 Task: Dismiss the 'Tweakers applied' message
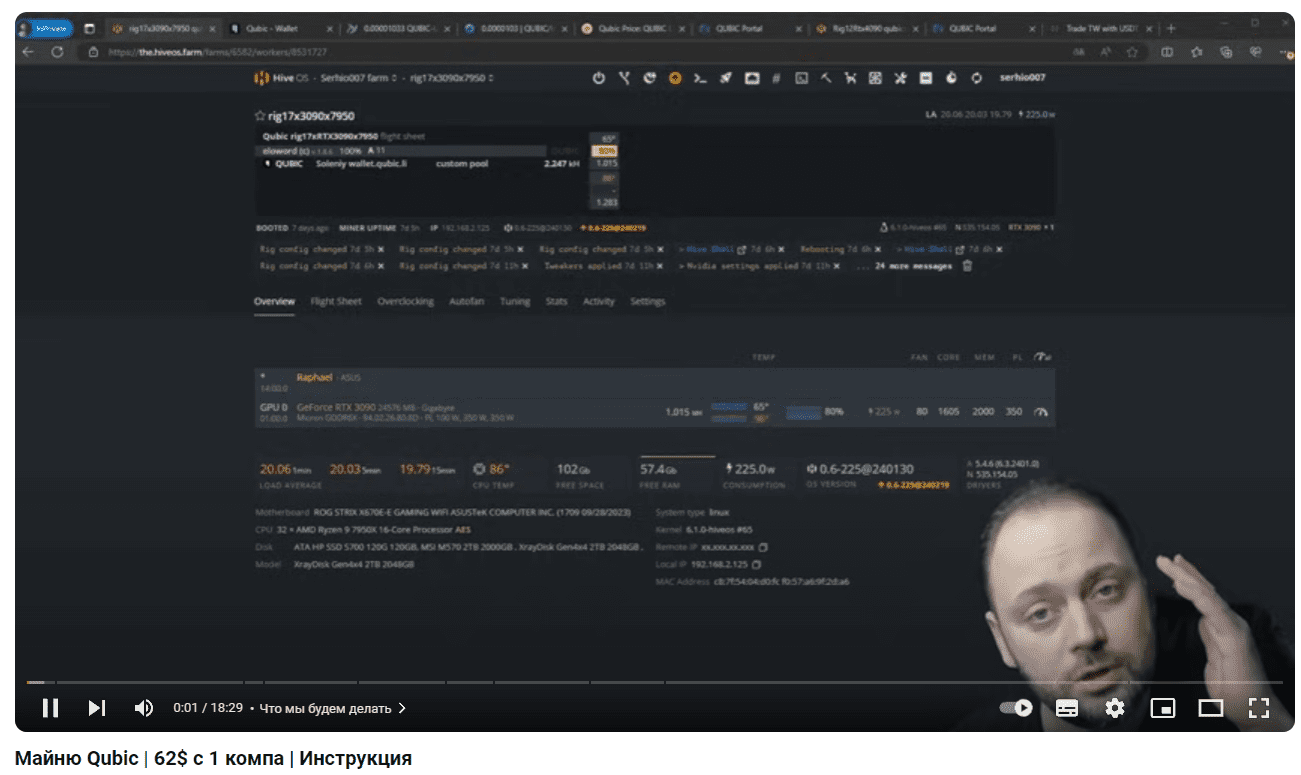click(660, 266)
